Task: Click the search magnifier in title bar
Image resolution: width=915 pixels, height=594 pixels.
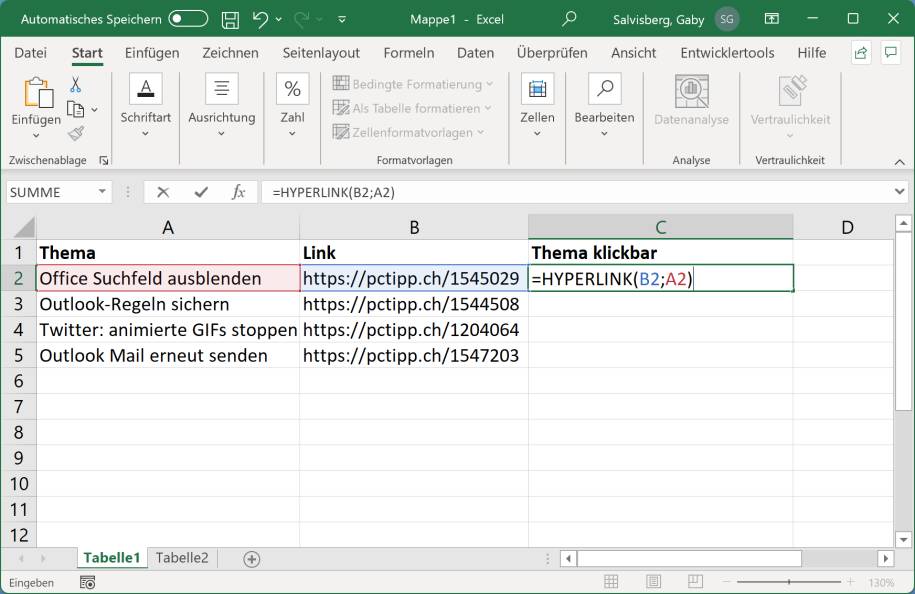Action: (x=569, y=19)
